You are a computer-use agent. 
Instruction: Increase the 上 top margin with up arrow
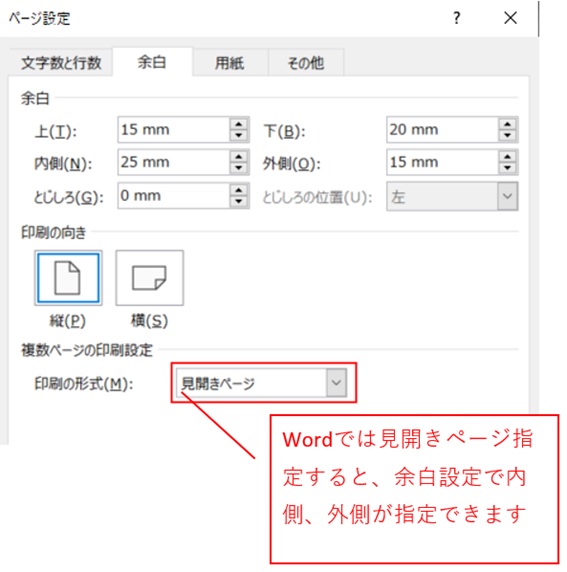239,124
